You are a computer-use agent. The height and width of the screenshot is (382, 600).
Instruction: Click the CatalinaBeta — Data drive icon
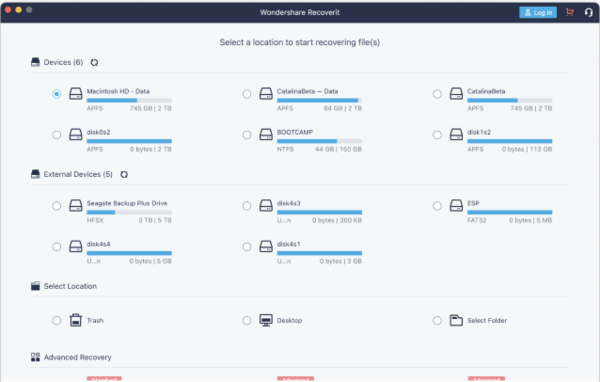(266, 93)
